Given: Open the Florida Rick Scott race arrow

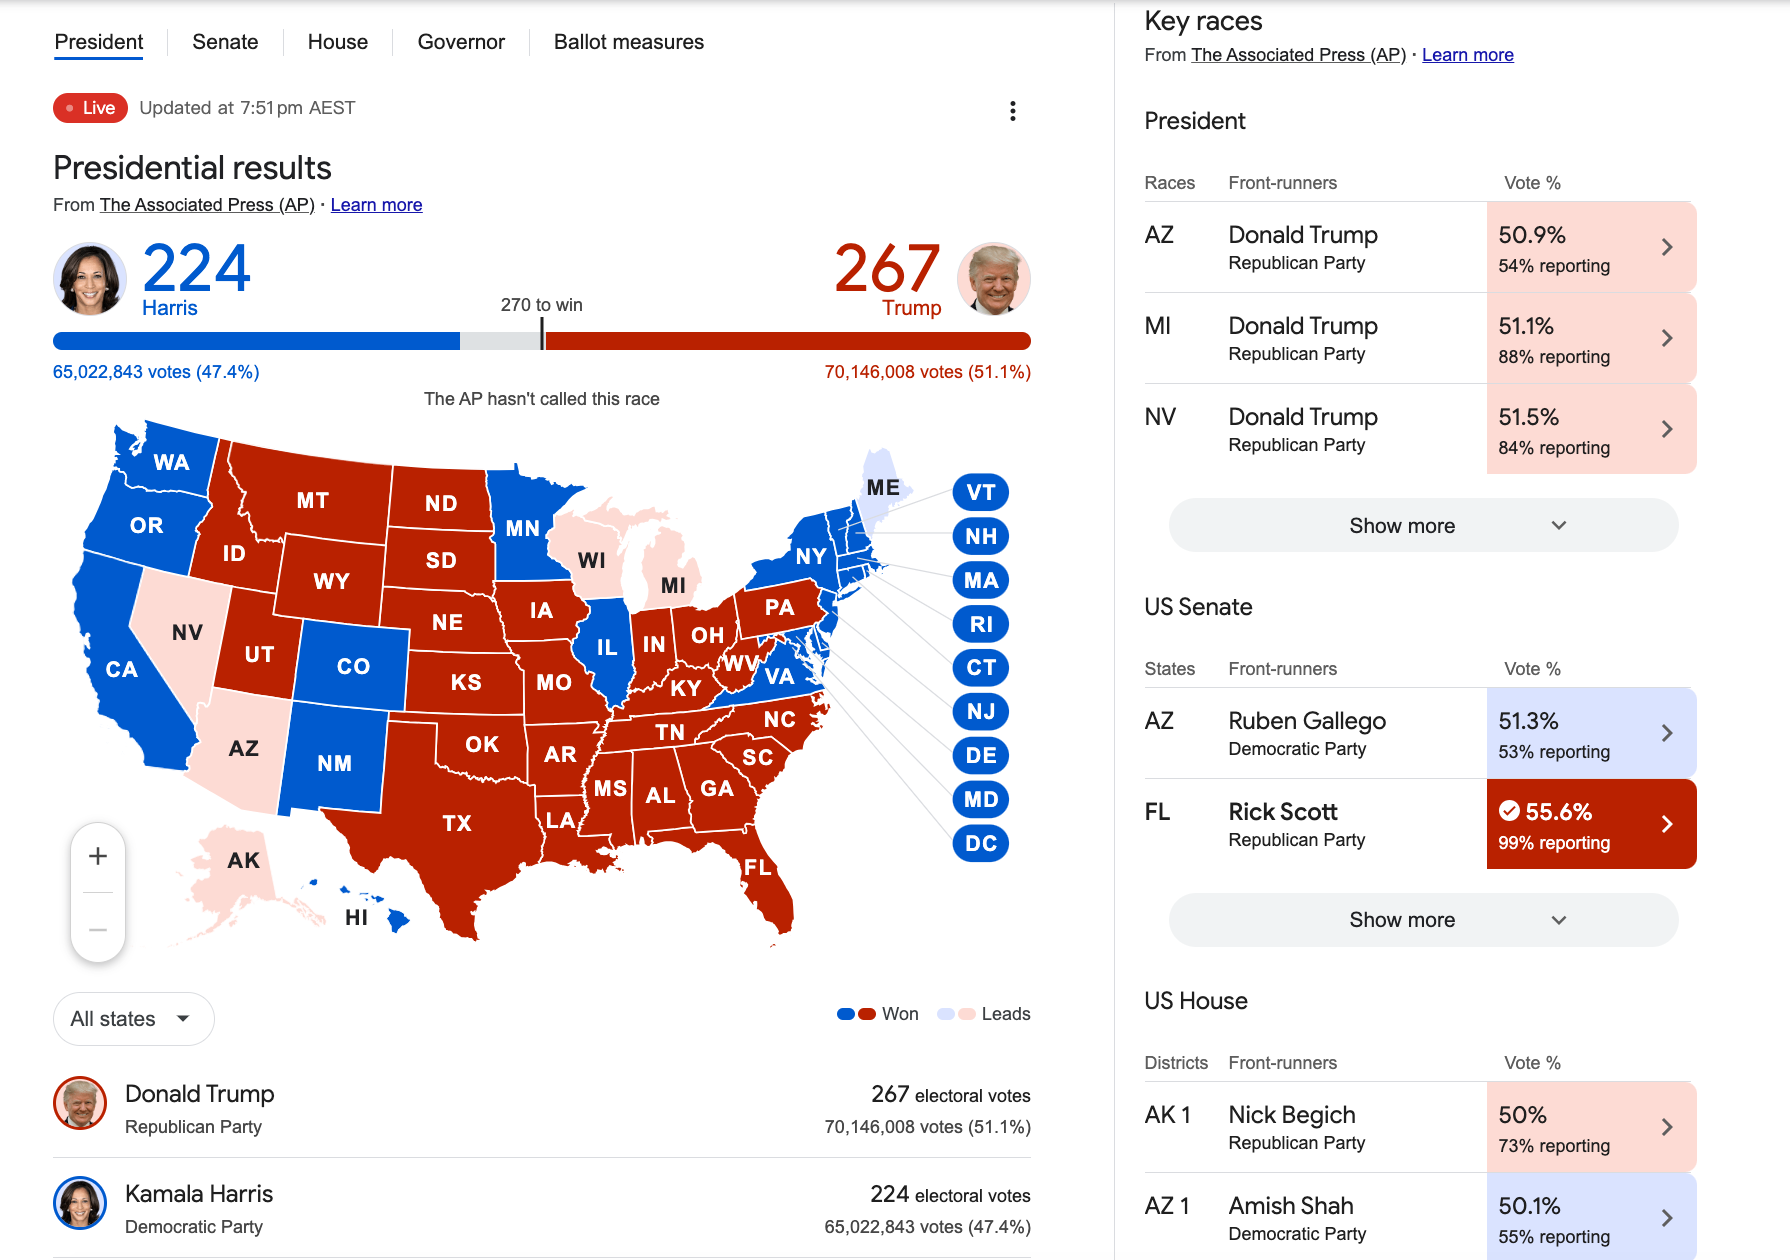Looking at the screenshot, I should point(1667,824).
